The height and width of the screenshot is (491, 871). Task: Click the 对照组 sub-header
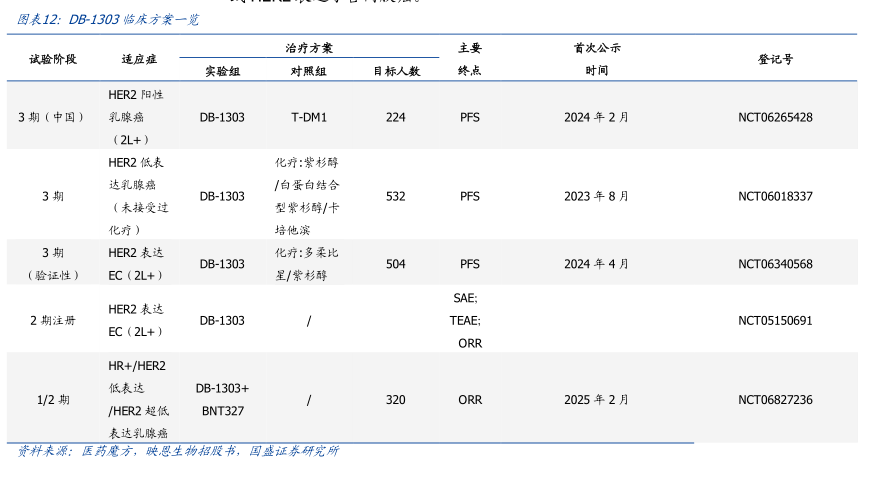[x=309, y=71]
